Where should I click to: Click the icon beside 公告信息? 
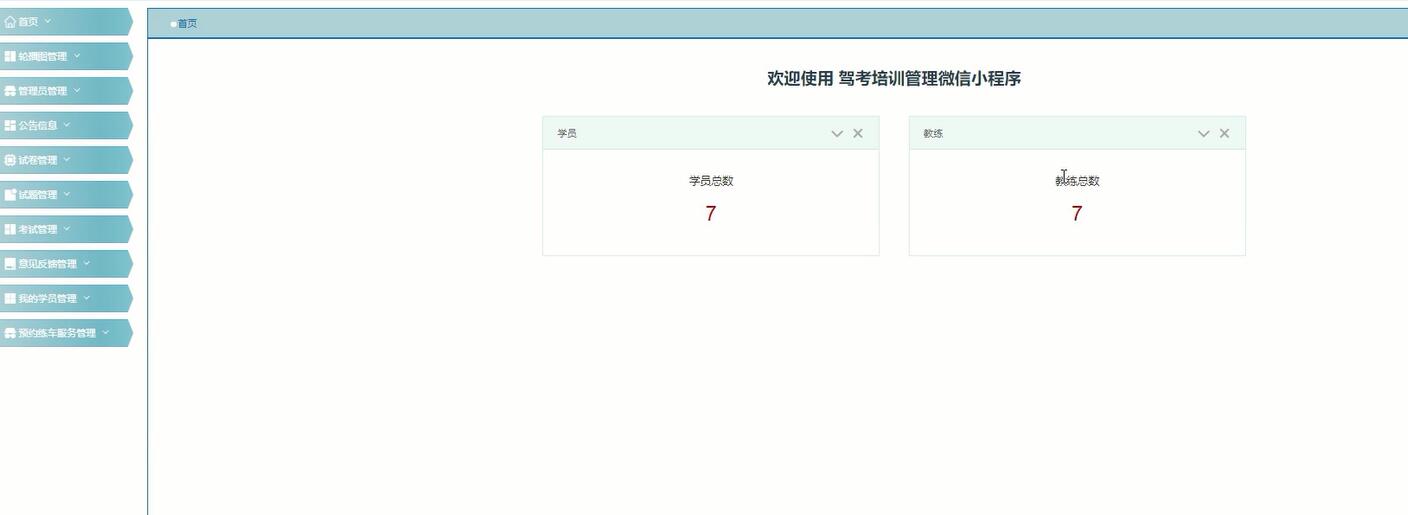(10, 125)
